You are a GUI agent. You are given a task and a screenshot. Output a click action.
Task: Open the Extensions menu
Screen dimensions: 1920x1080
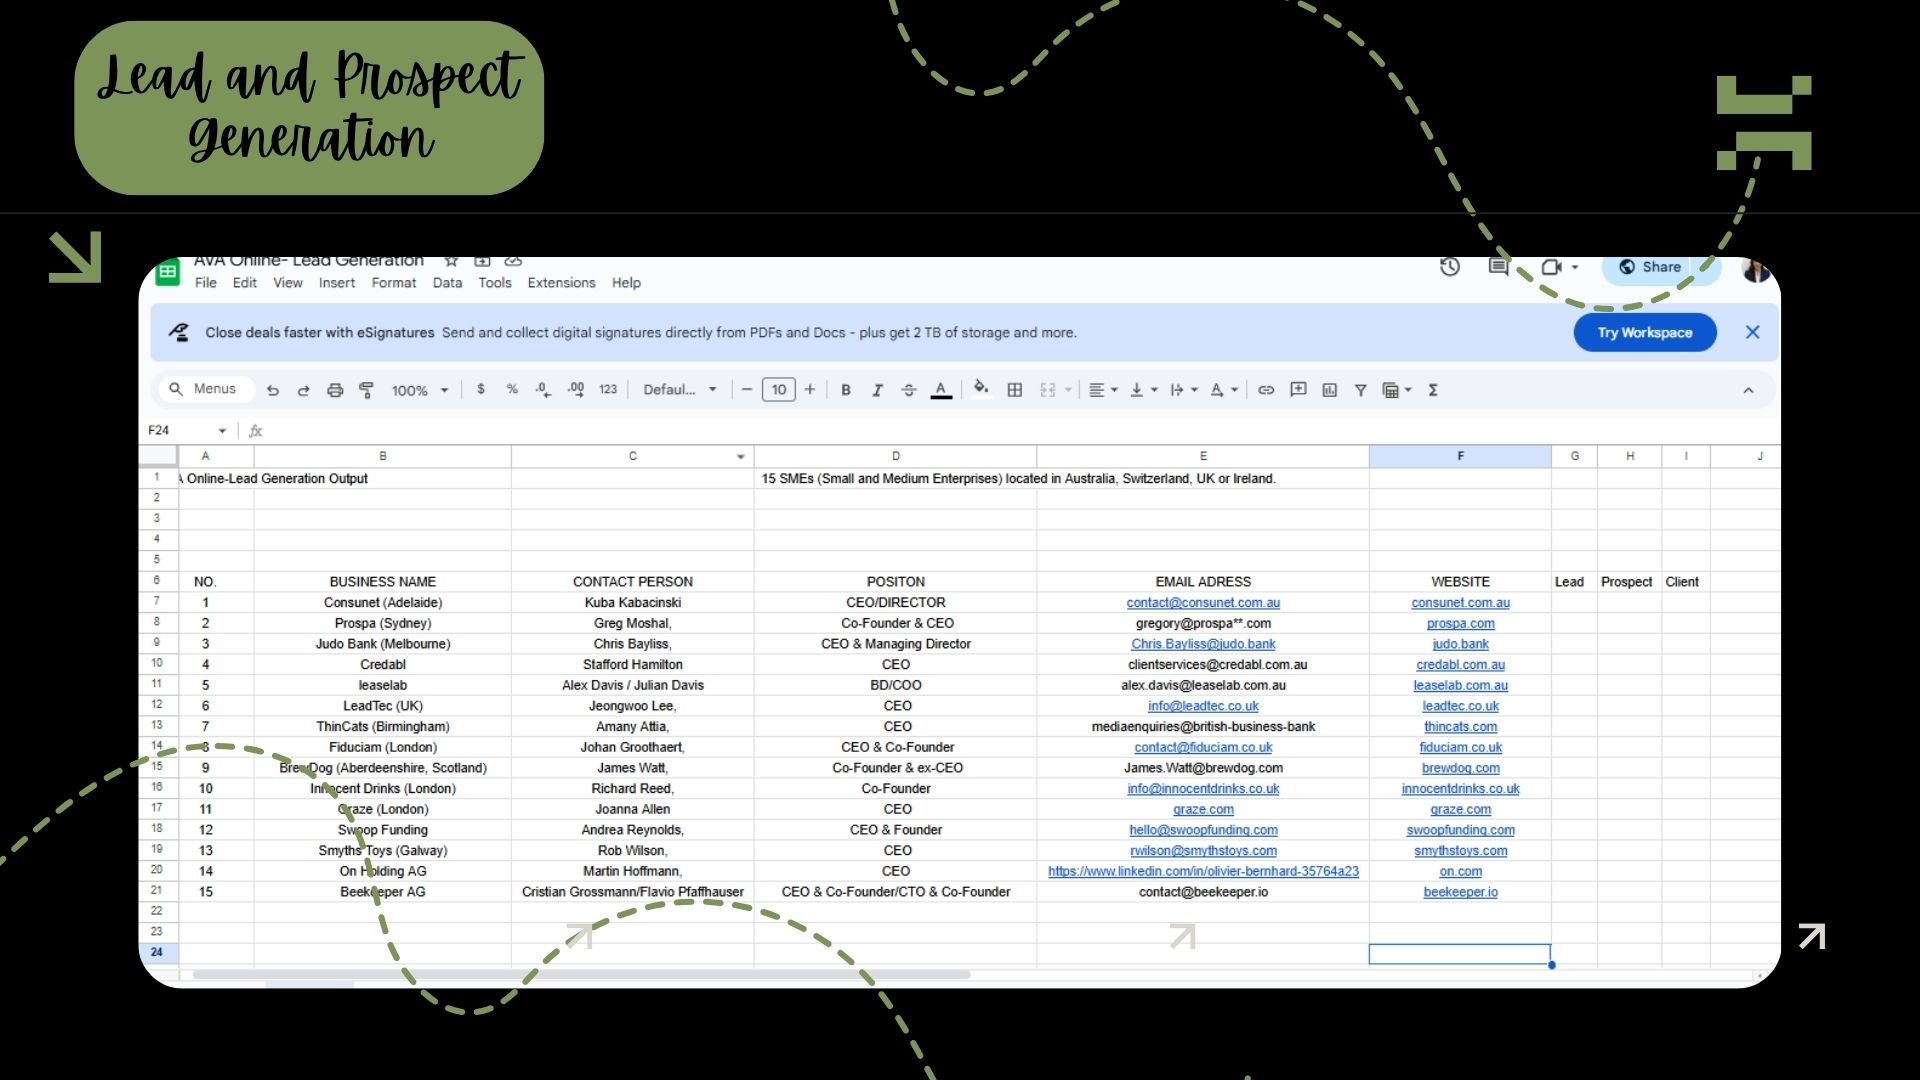561,283
